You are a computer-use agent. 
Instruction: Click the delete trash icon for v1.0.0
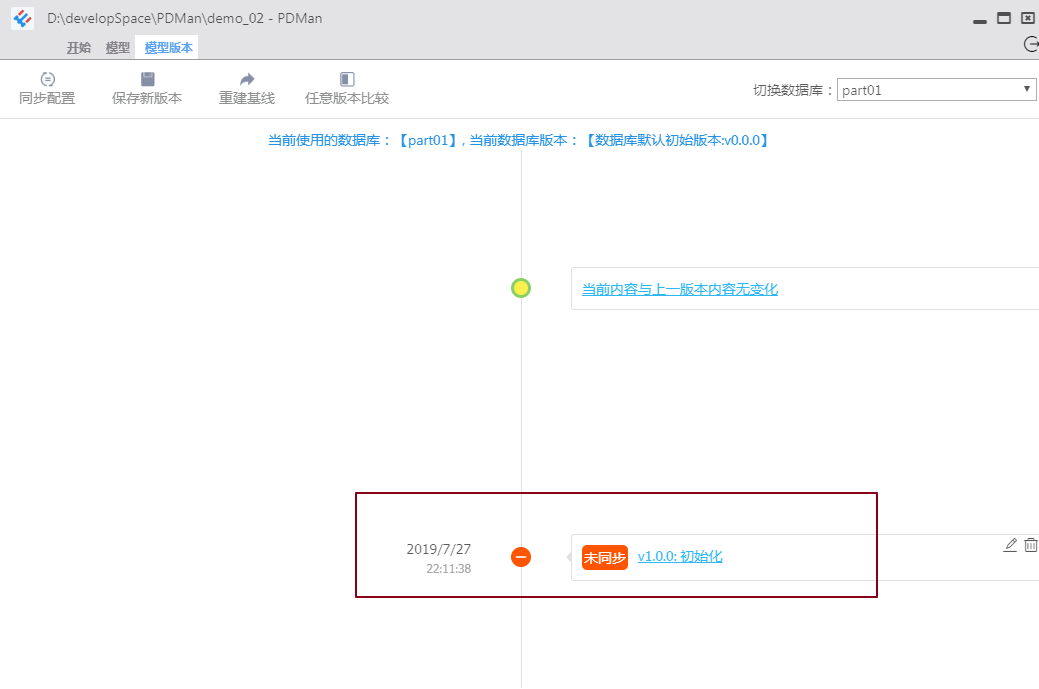pyautogui.click(x=1030, y=545)
